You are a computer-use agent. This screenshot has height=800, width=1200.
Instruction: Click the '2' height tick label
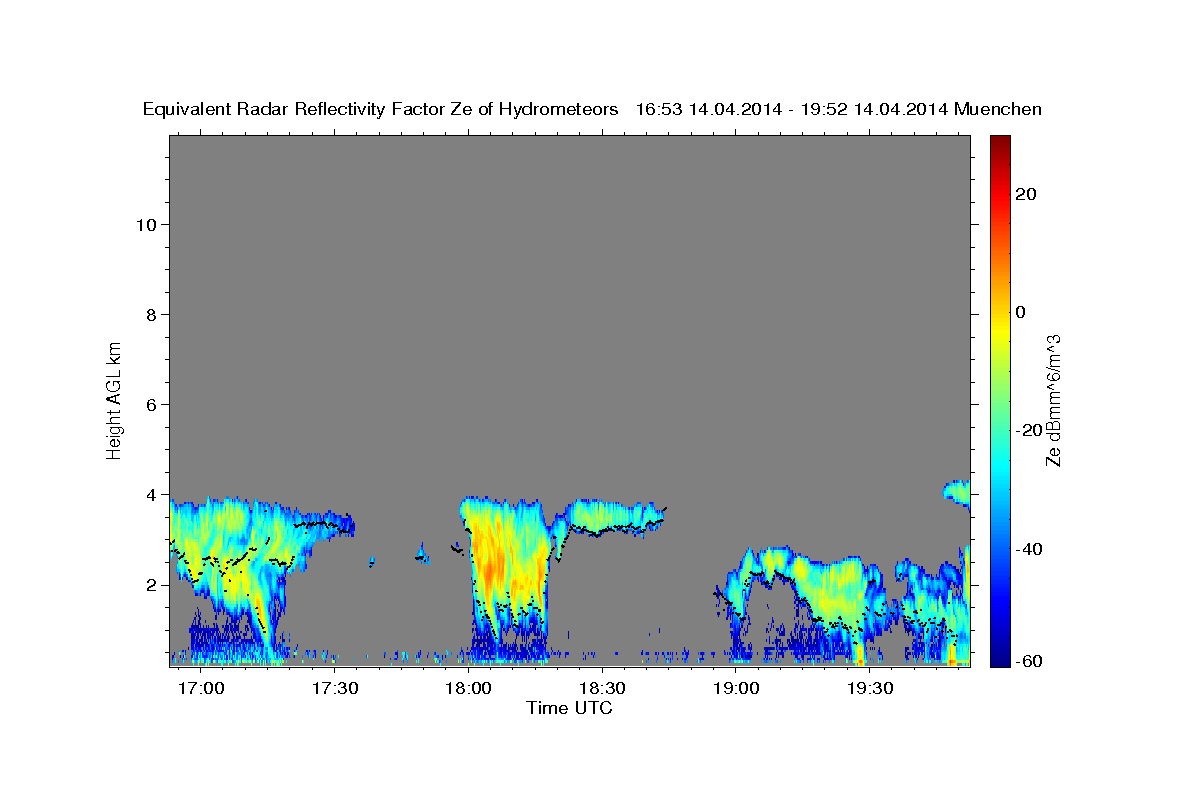[152, 584]
